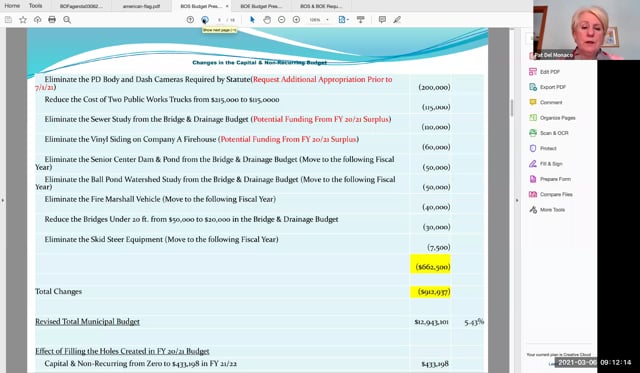
Task: Open Export PDF tool
Action: (x=547, y=87)
